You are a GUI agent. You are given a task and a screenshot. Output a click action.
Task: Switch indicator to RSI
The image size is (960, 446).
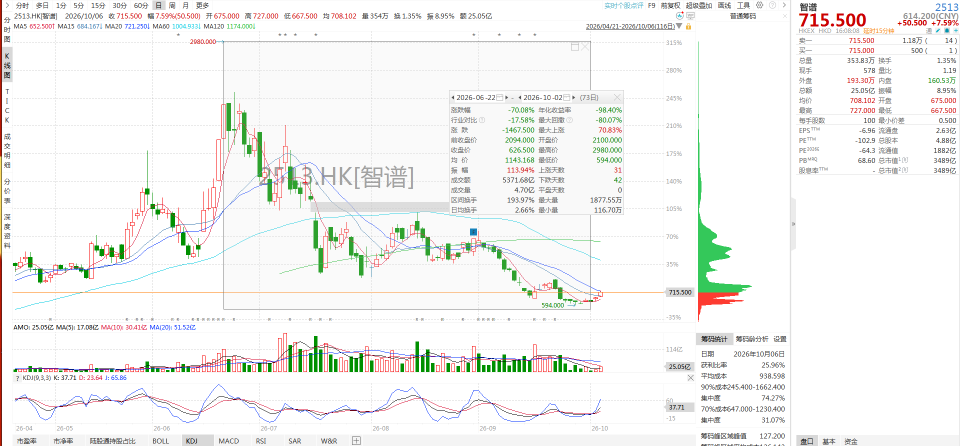[x=261, y=440]
